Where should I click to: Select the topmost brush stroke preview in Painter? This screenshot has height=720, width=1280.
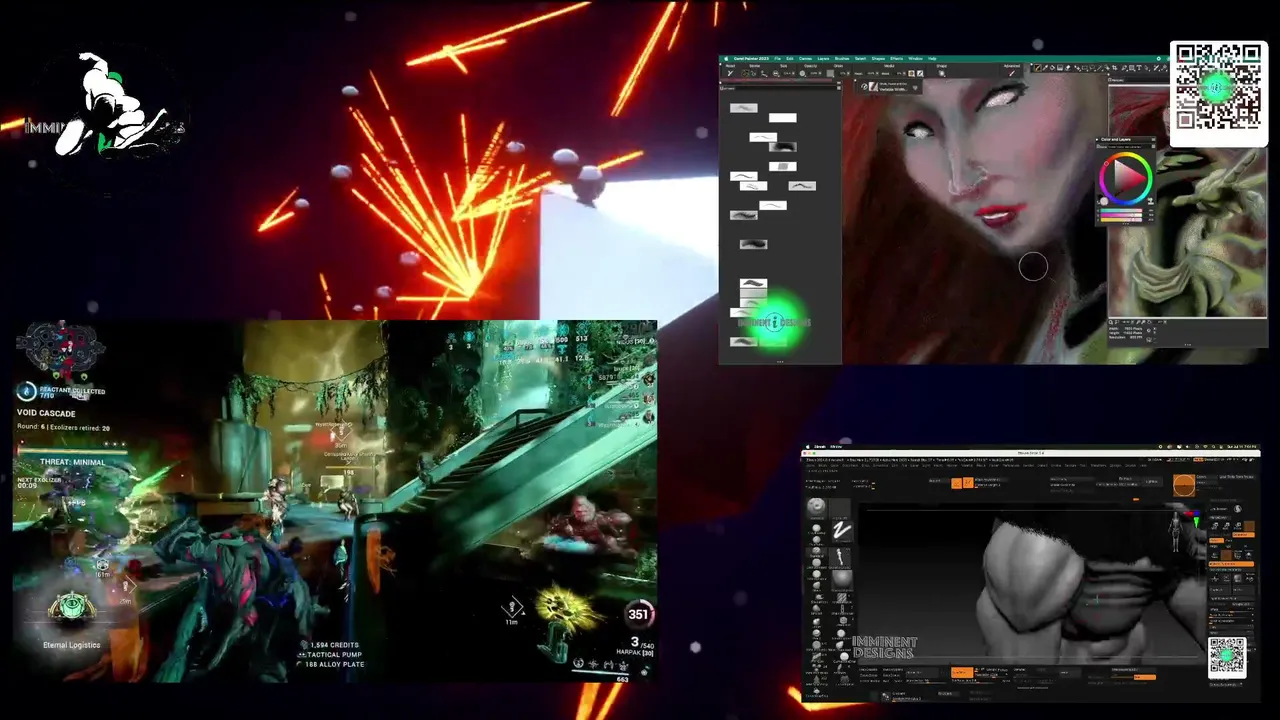pyautogui.click(x=743, y=108)
